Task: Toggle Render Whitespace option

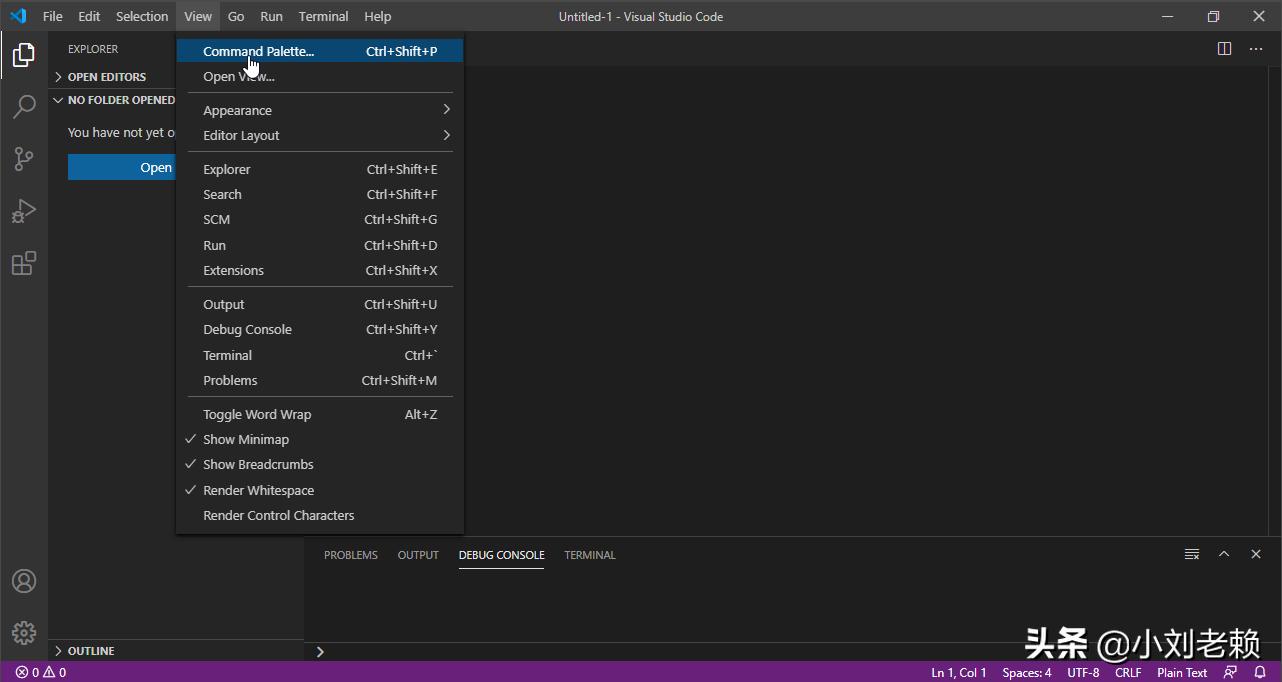Action: click(258, 489)
